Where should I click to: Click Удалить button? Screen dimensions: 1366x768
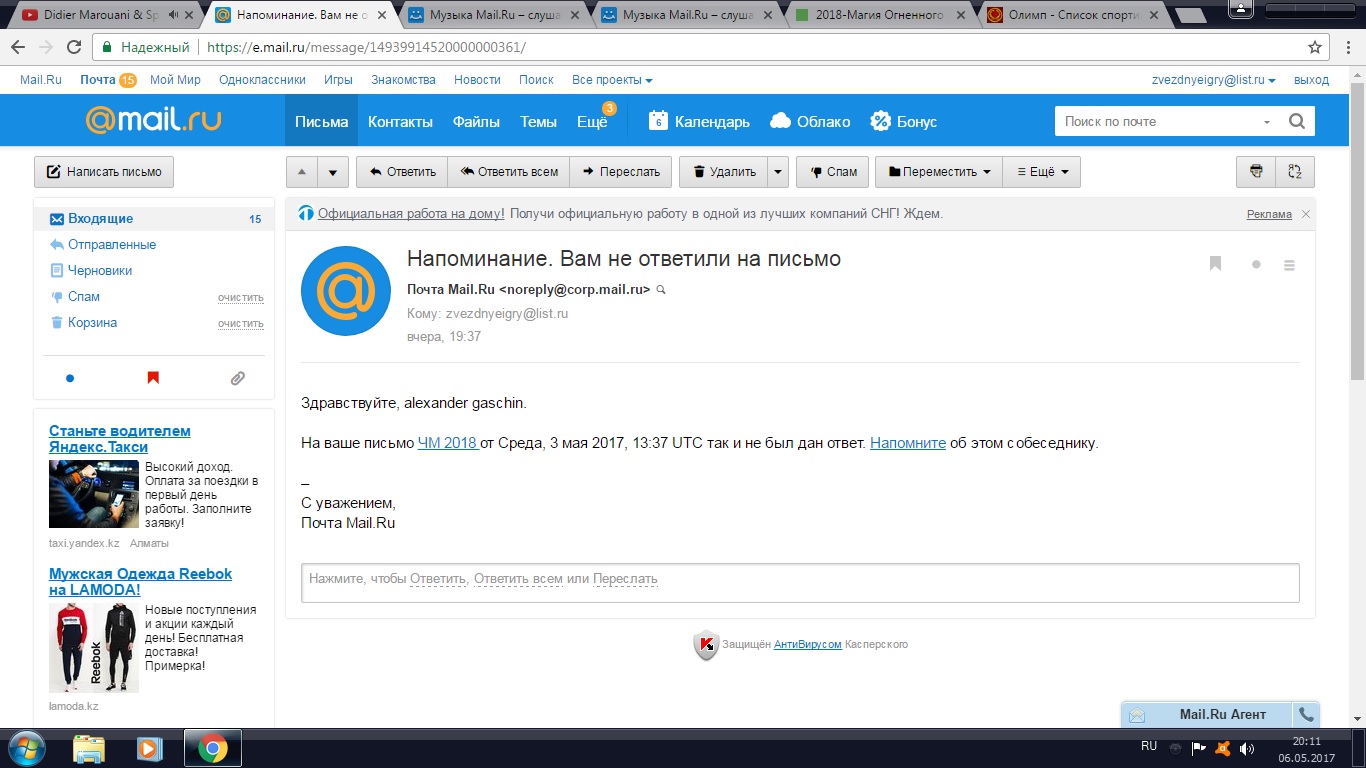coord(723,172)
